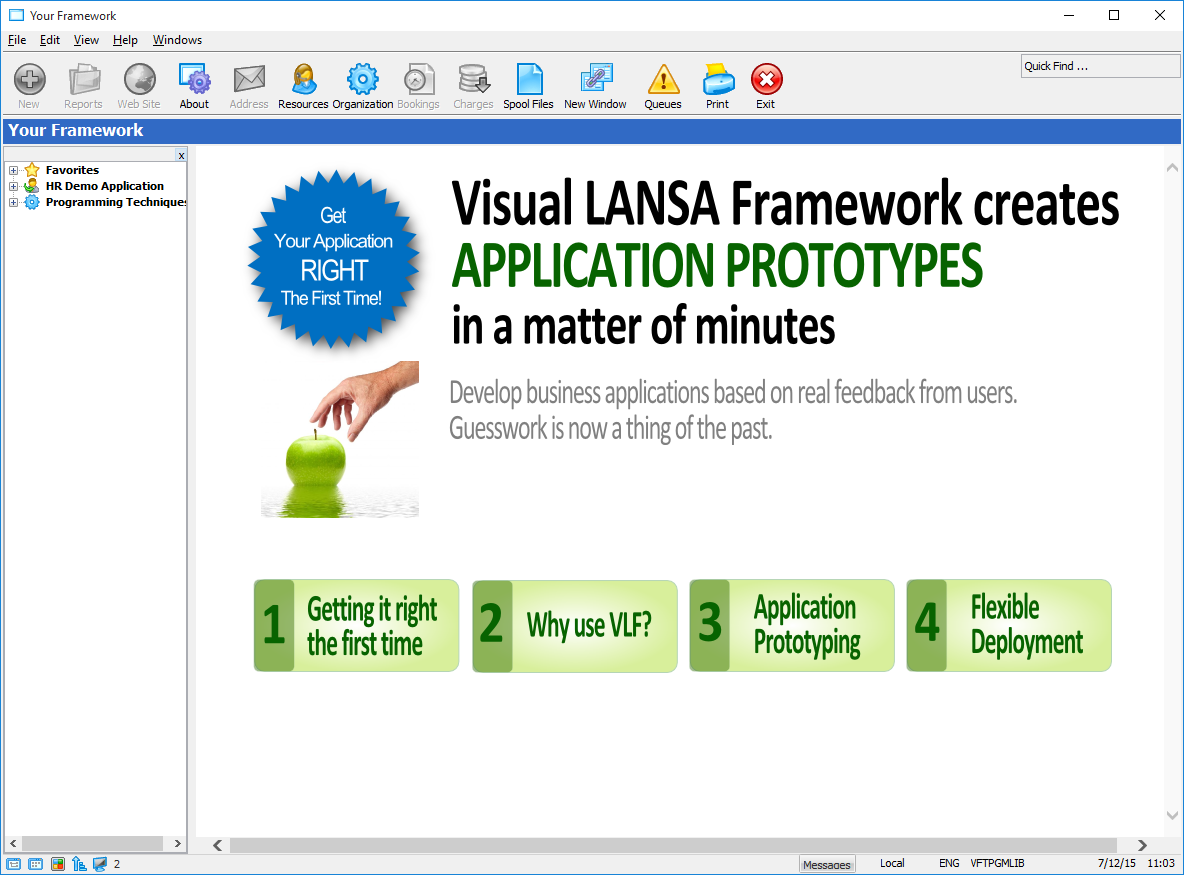The height and width of the screenshot is (875, 1184).
Task: Click the content pane scroll right arrow
Action: point(1142,845)
